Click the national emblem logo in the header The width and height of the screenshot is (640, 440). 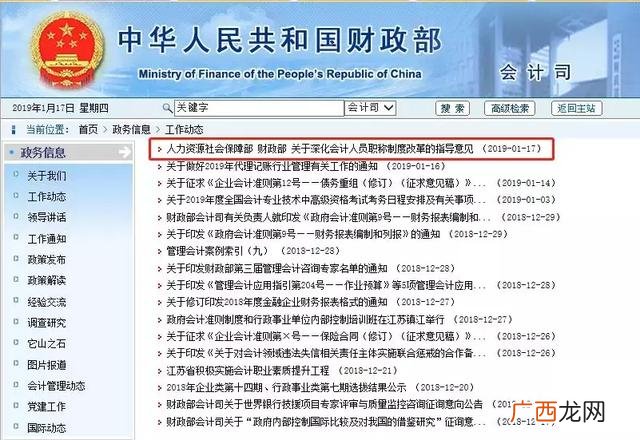tap(68, 50)
